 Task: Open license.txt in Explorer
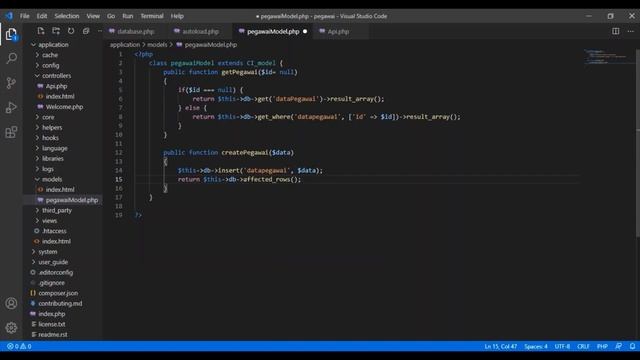click(51, 324)
